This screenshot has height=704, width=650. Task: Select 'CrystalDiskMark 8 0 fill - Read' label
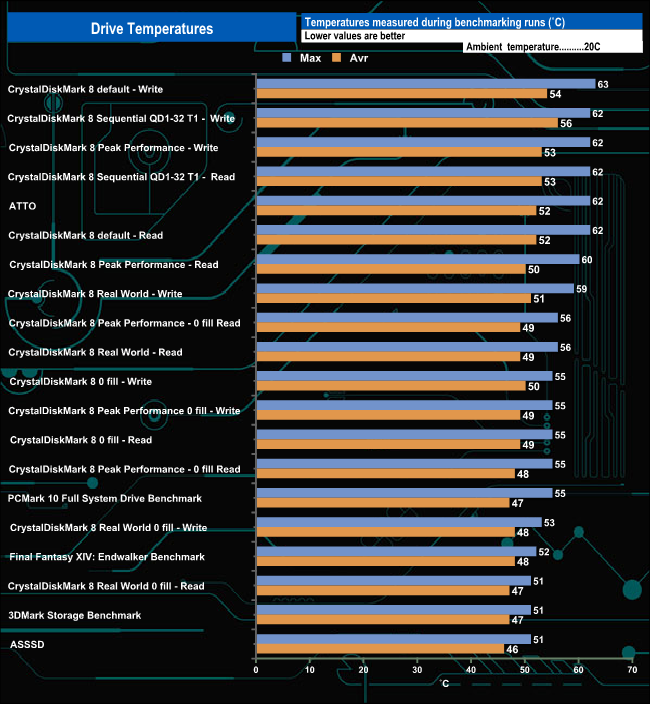tap(81, 440)
